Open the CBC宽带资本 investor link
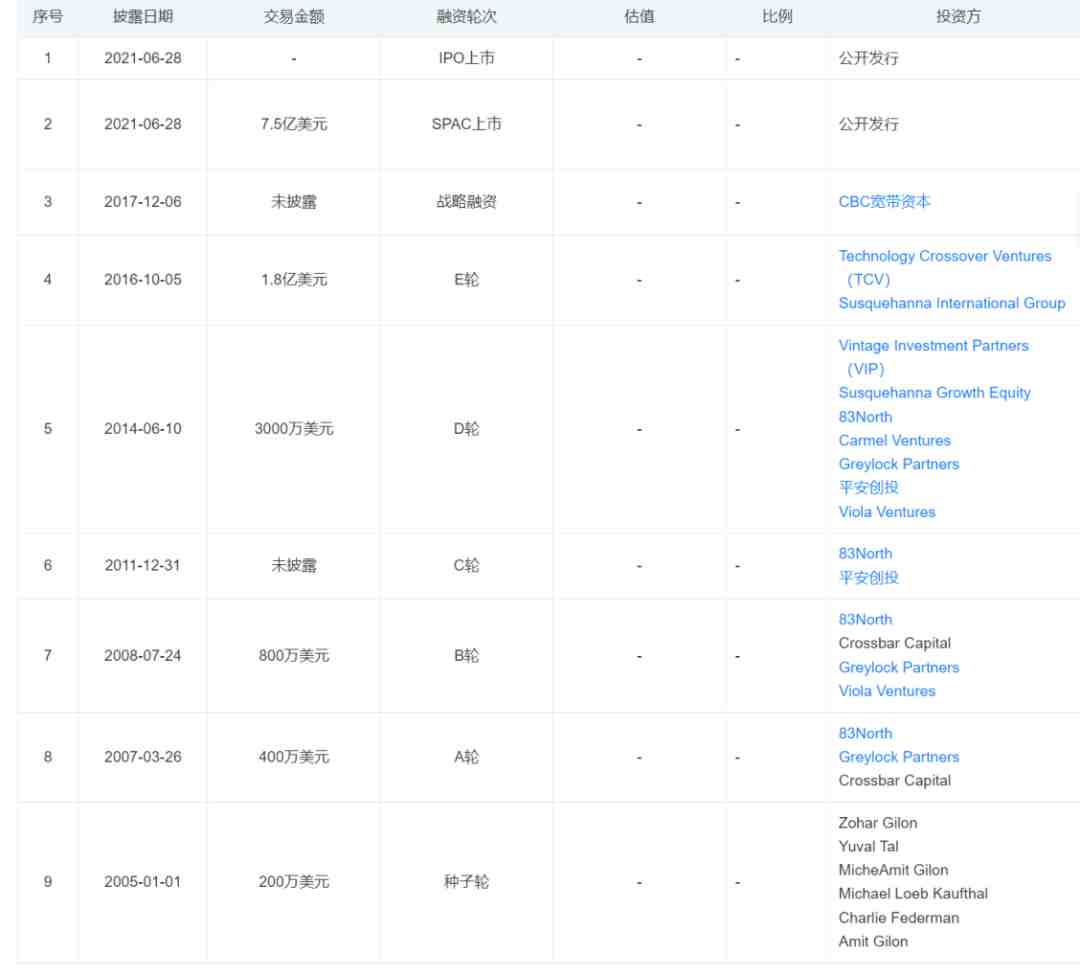This screenshot has height=975, width=1080. pos(884,202)
